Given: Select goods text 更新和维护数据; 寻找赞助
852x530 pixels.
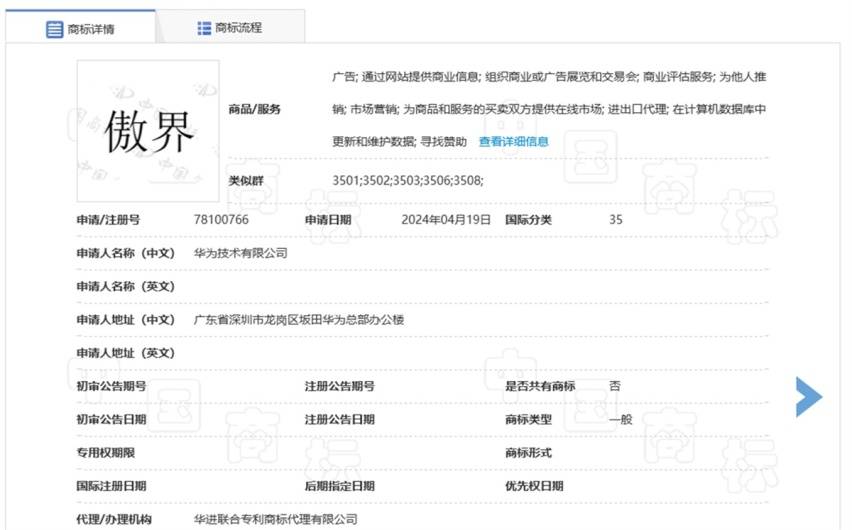Looking at the screenshot, I should [x=399, y=142].
